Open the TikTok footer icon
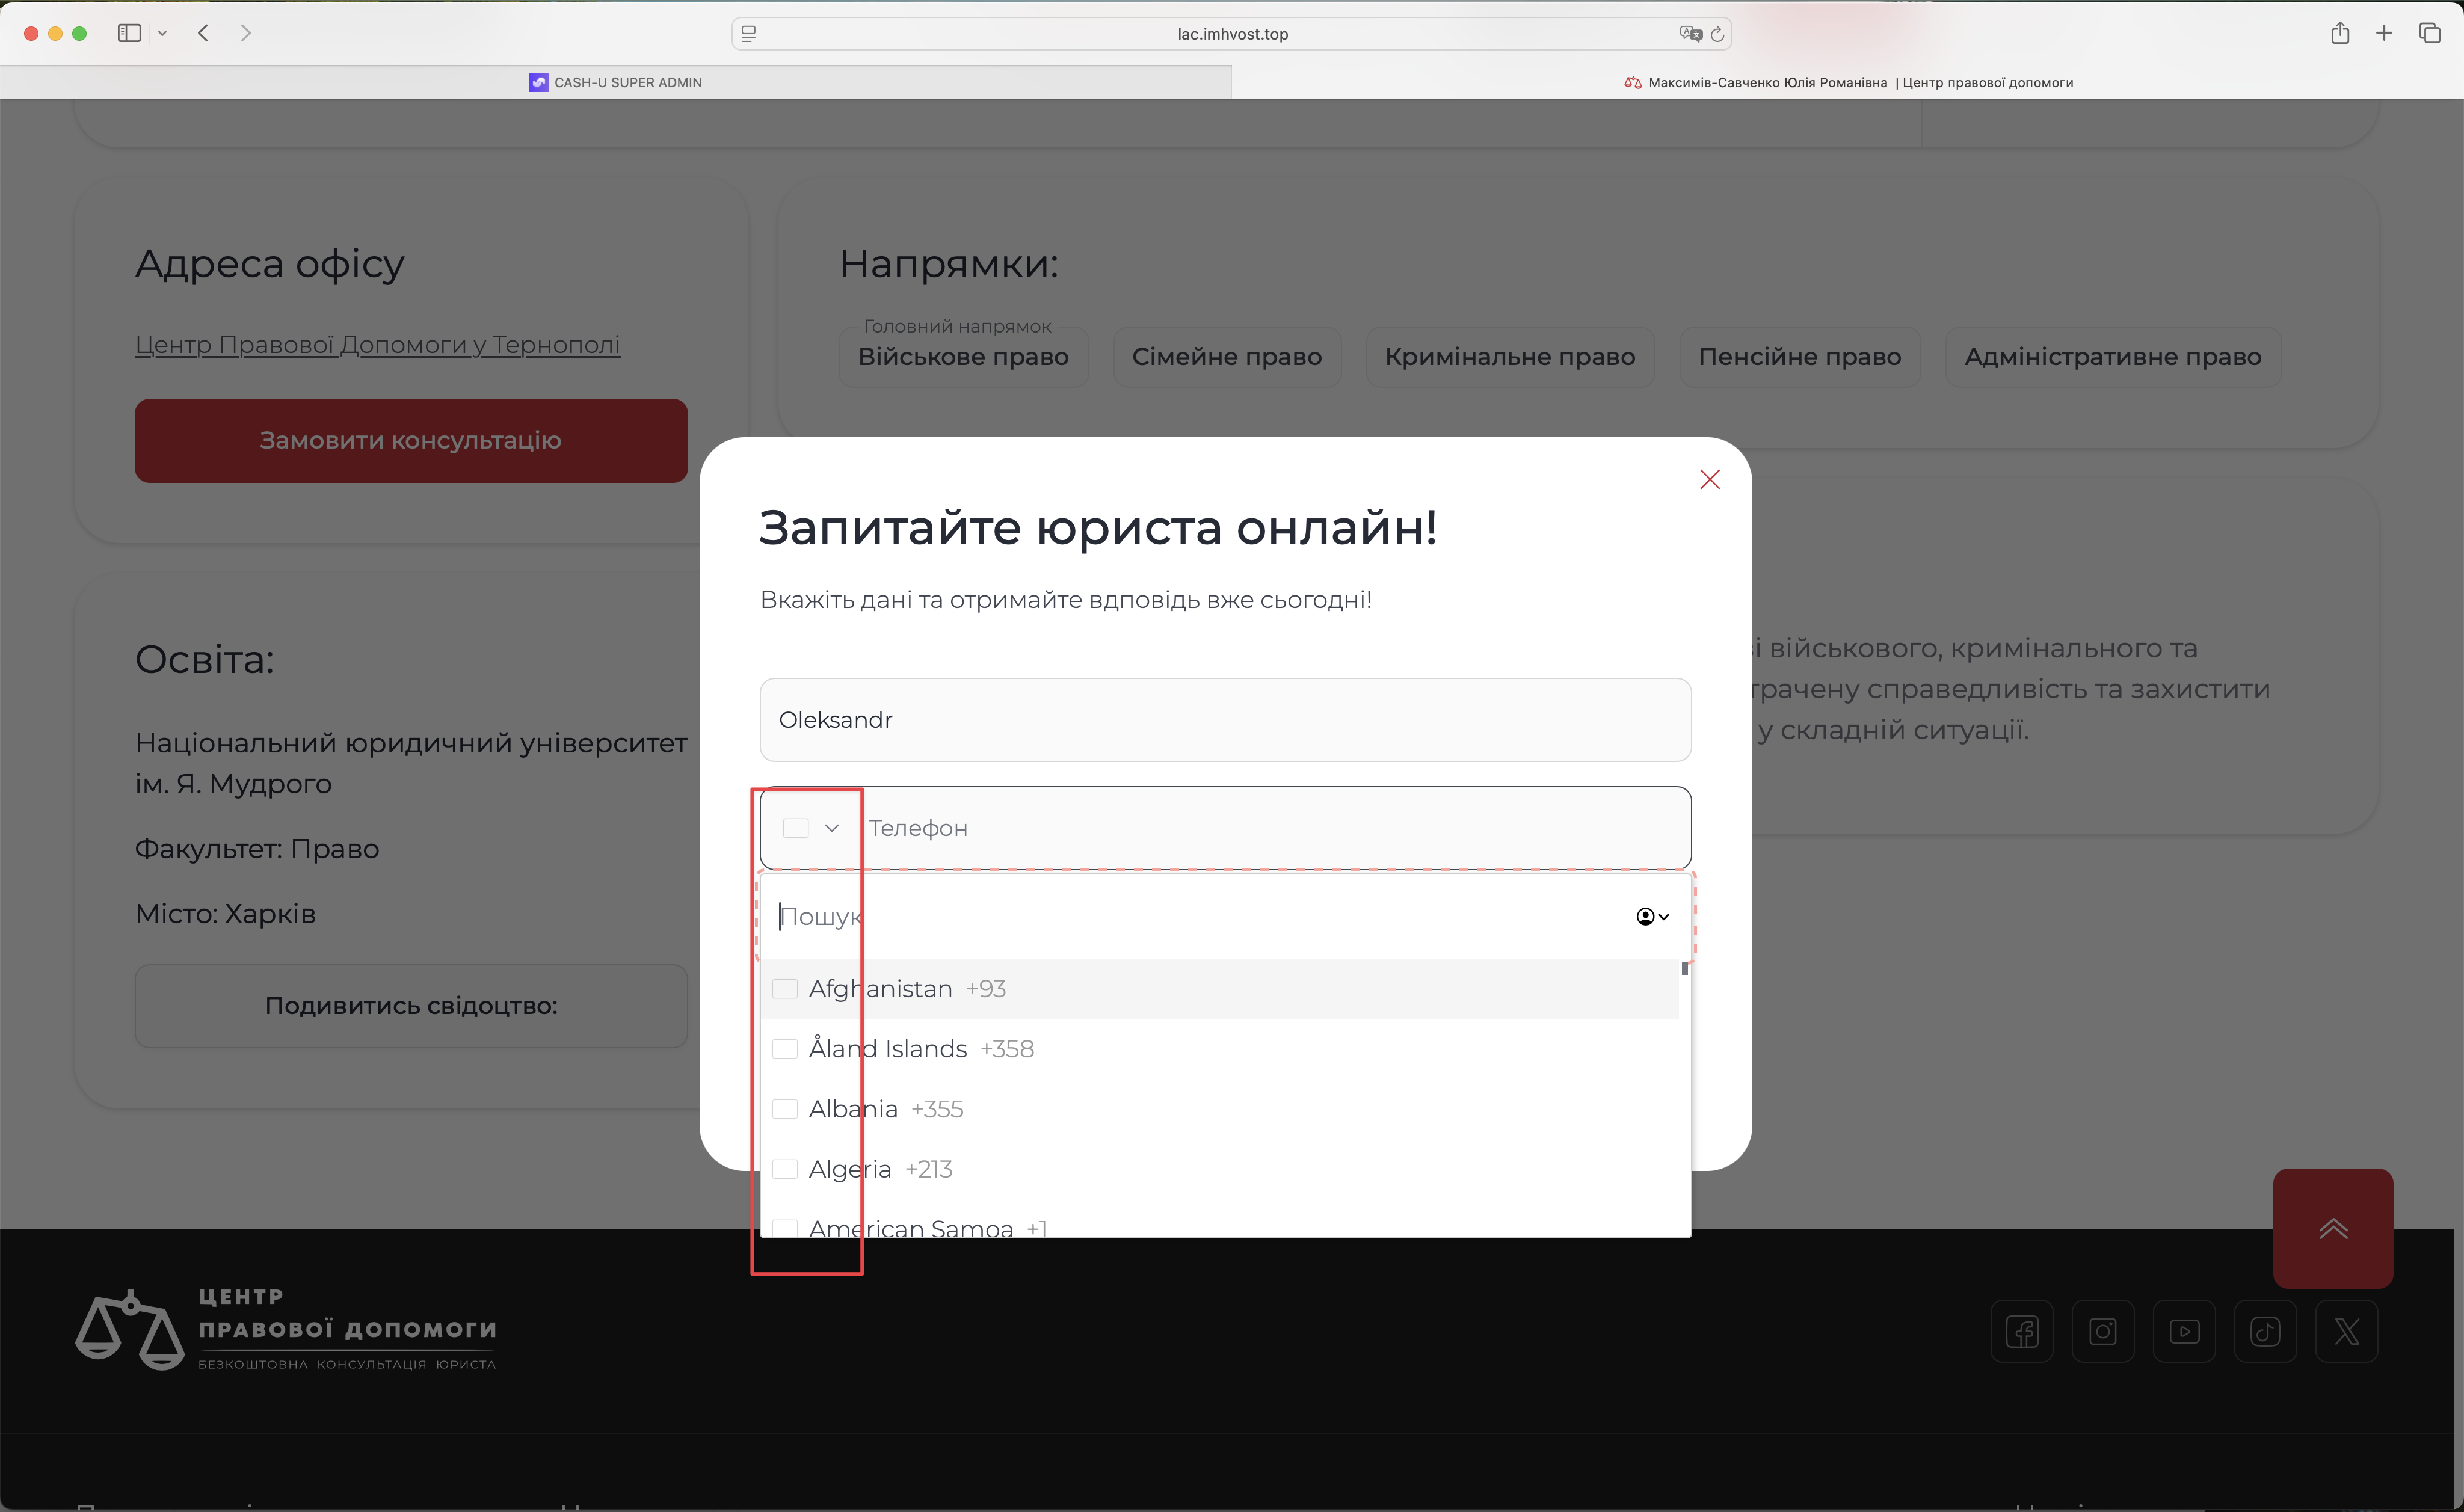Screen dimensions: 2464x1512 2265,1331
